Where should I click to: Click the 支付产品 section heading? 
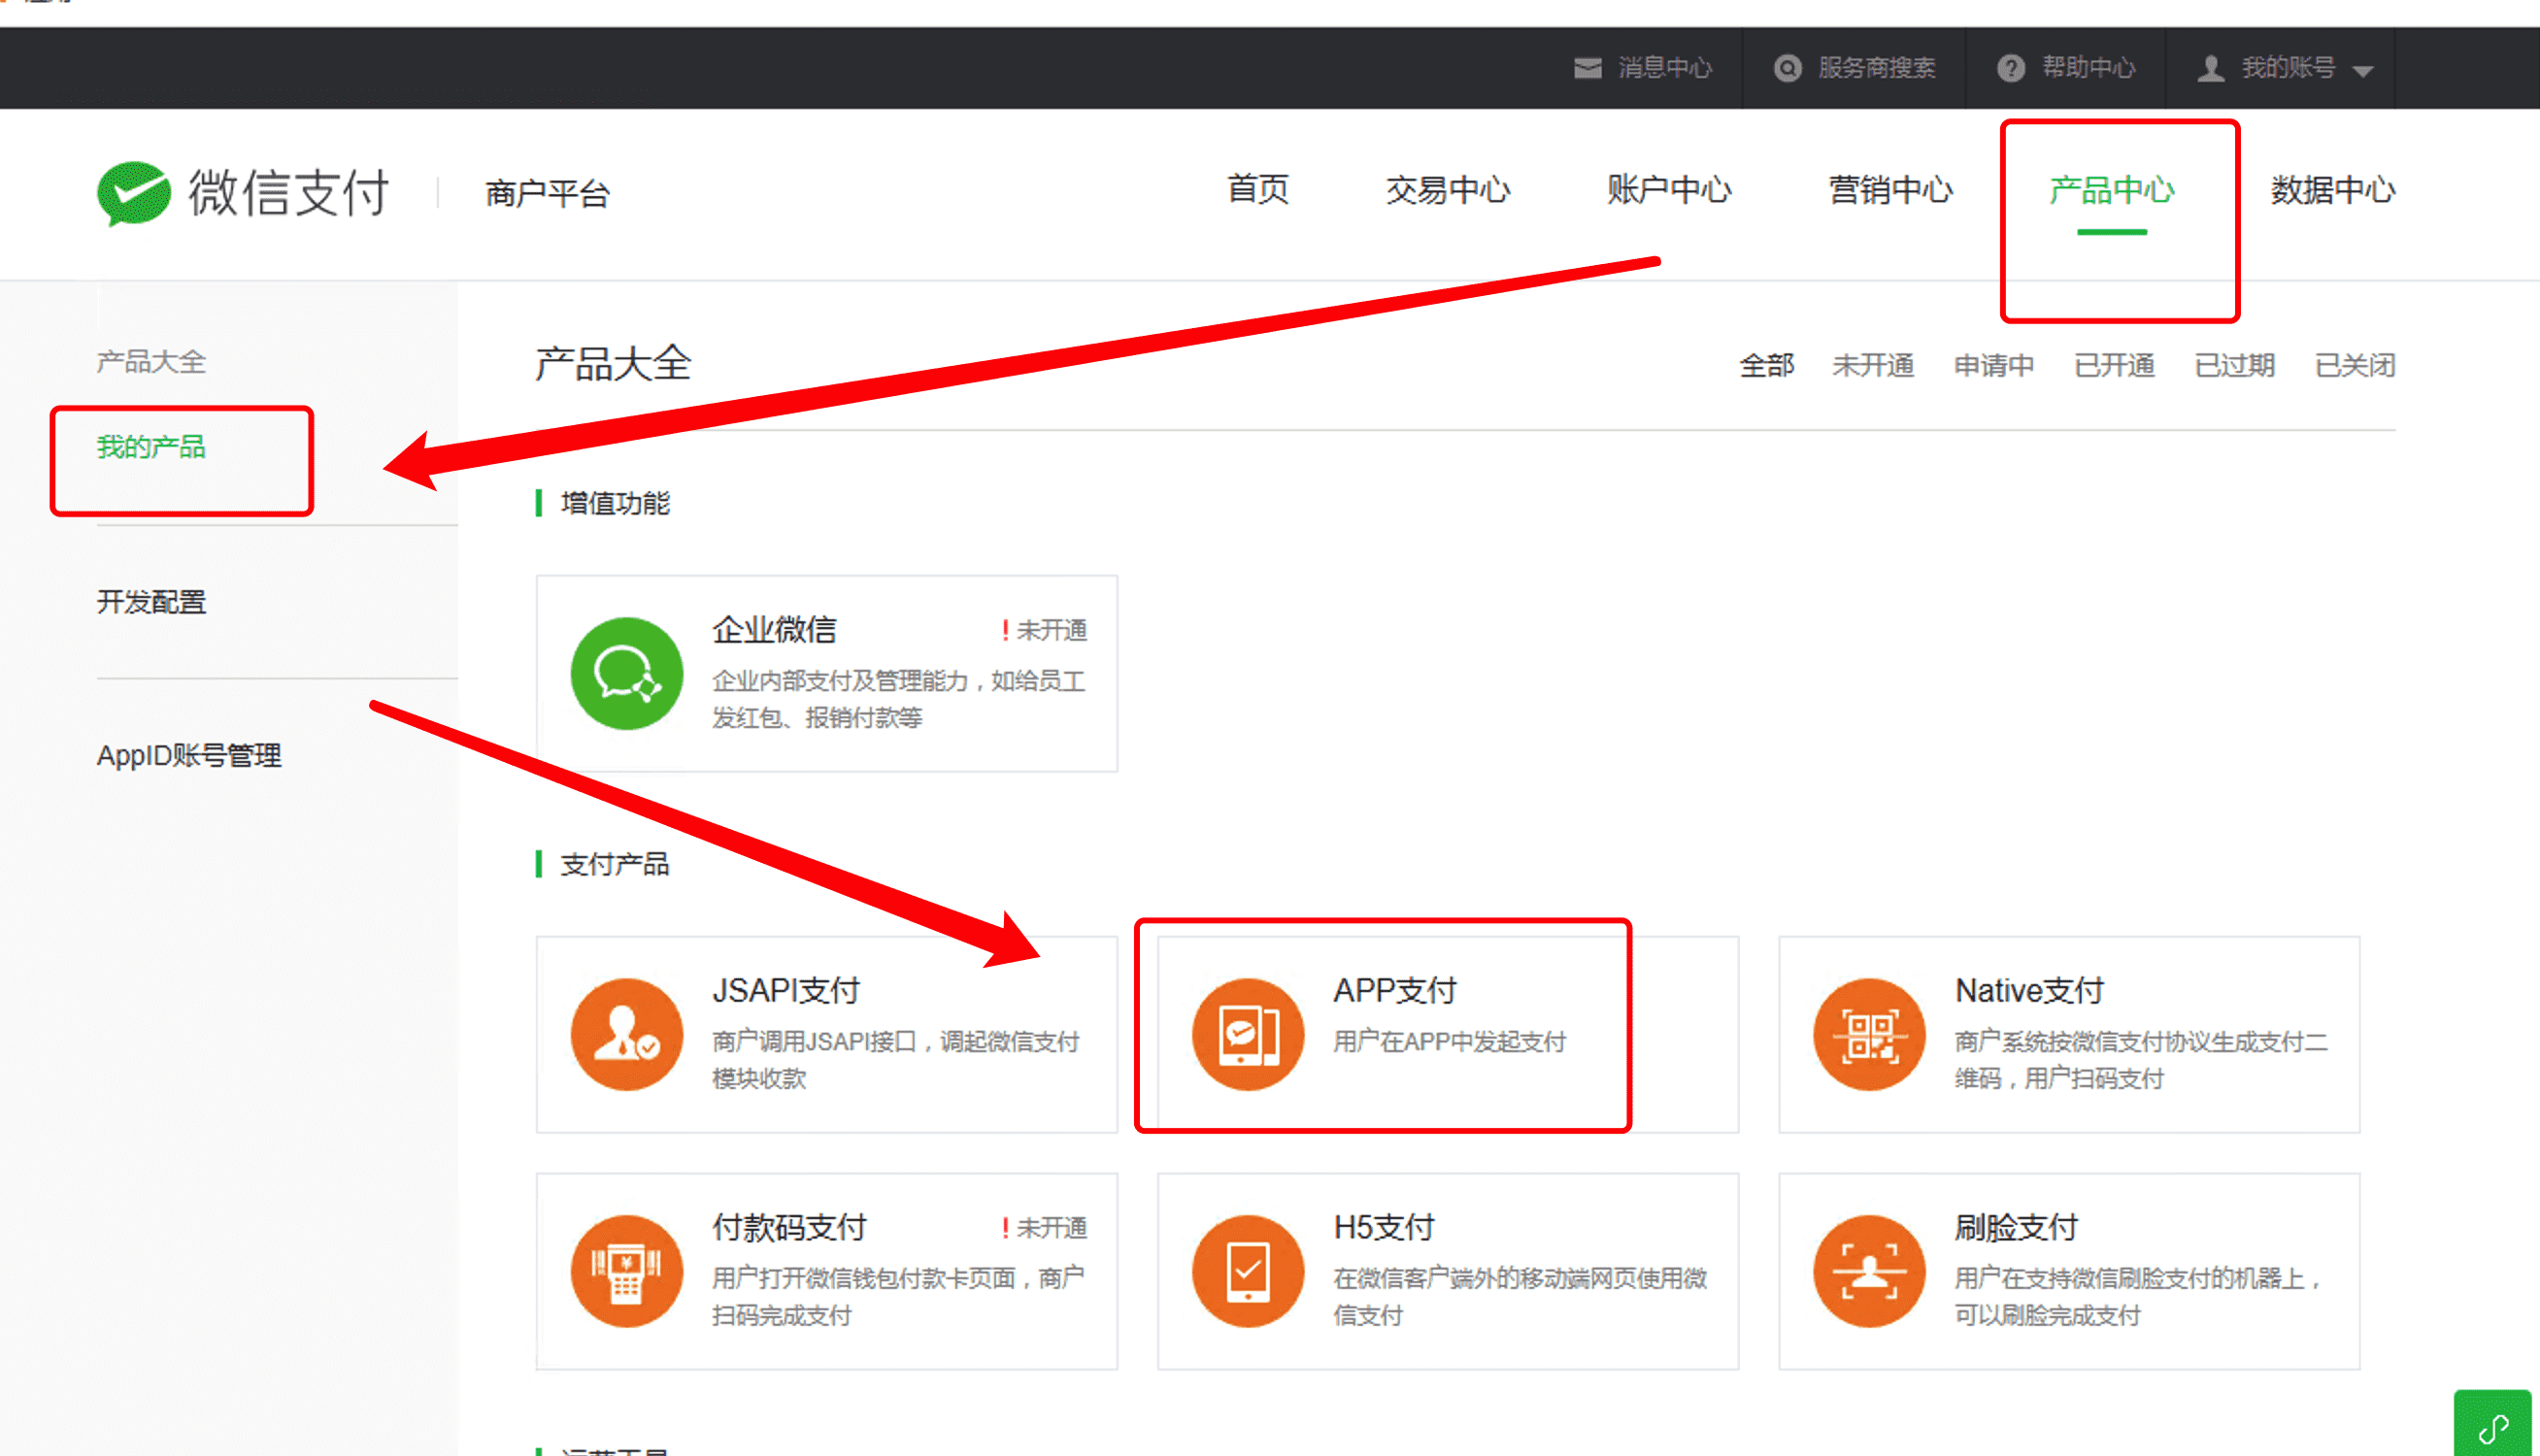point(614,864)
